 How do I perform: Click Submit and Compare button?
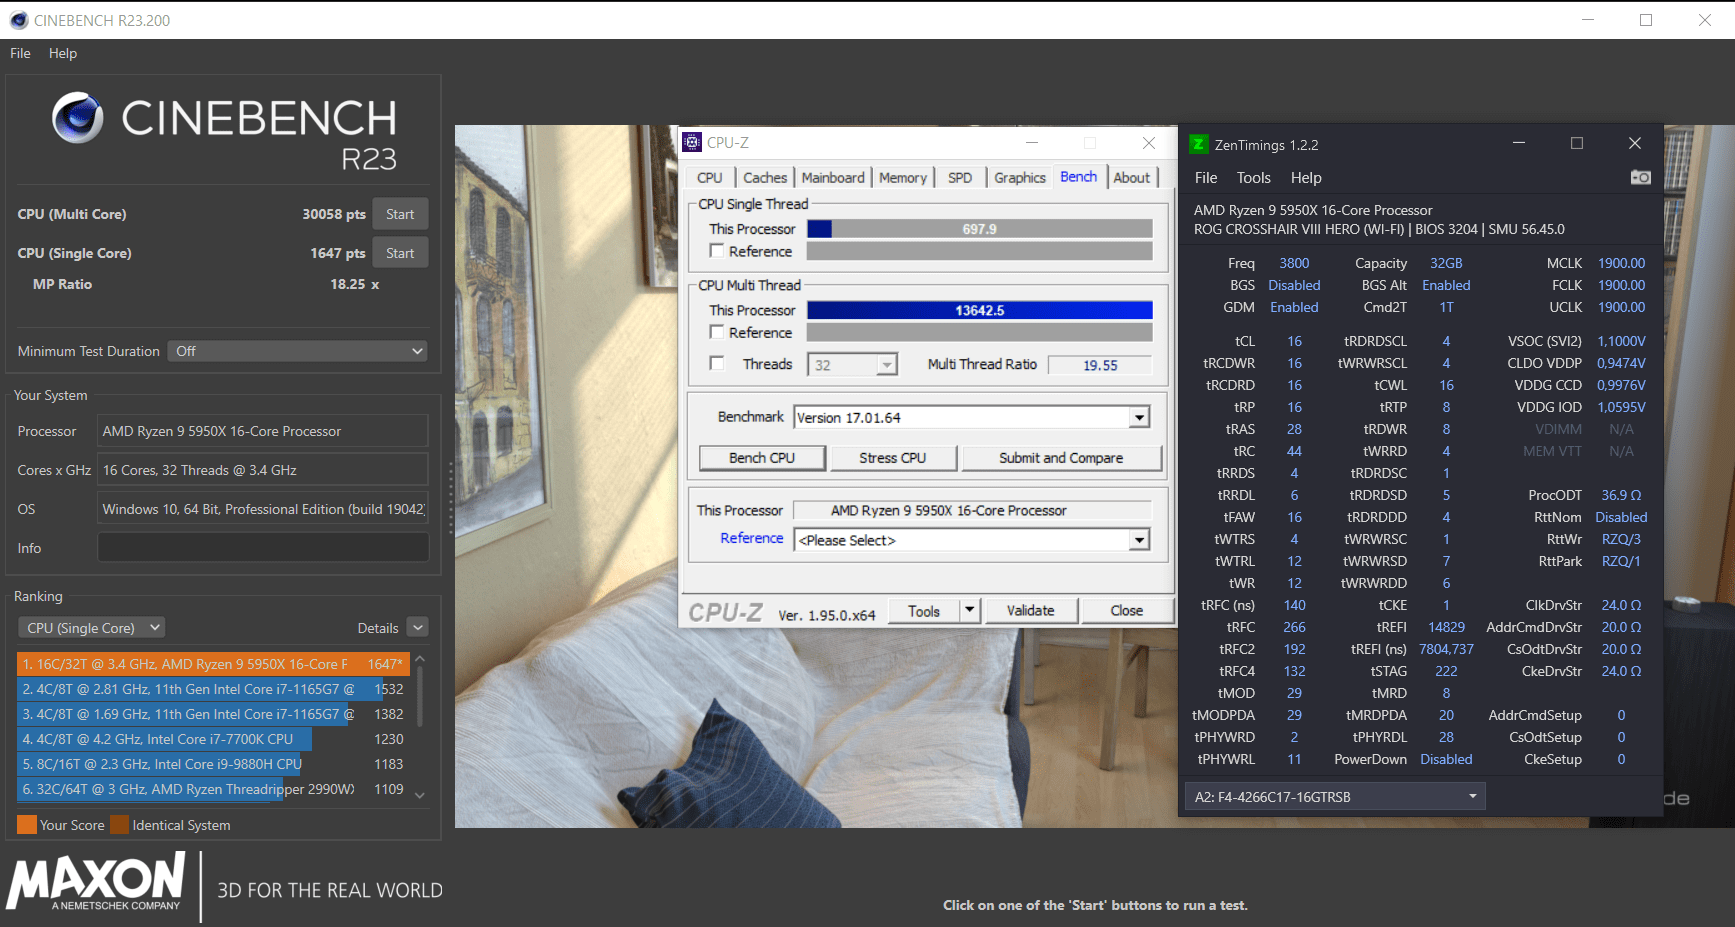pyautogui.click(x=1061, y=457)
